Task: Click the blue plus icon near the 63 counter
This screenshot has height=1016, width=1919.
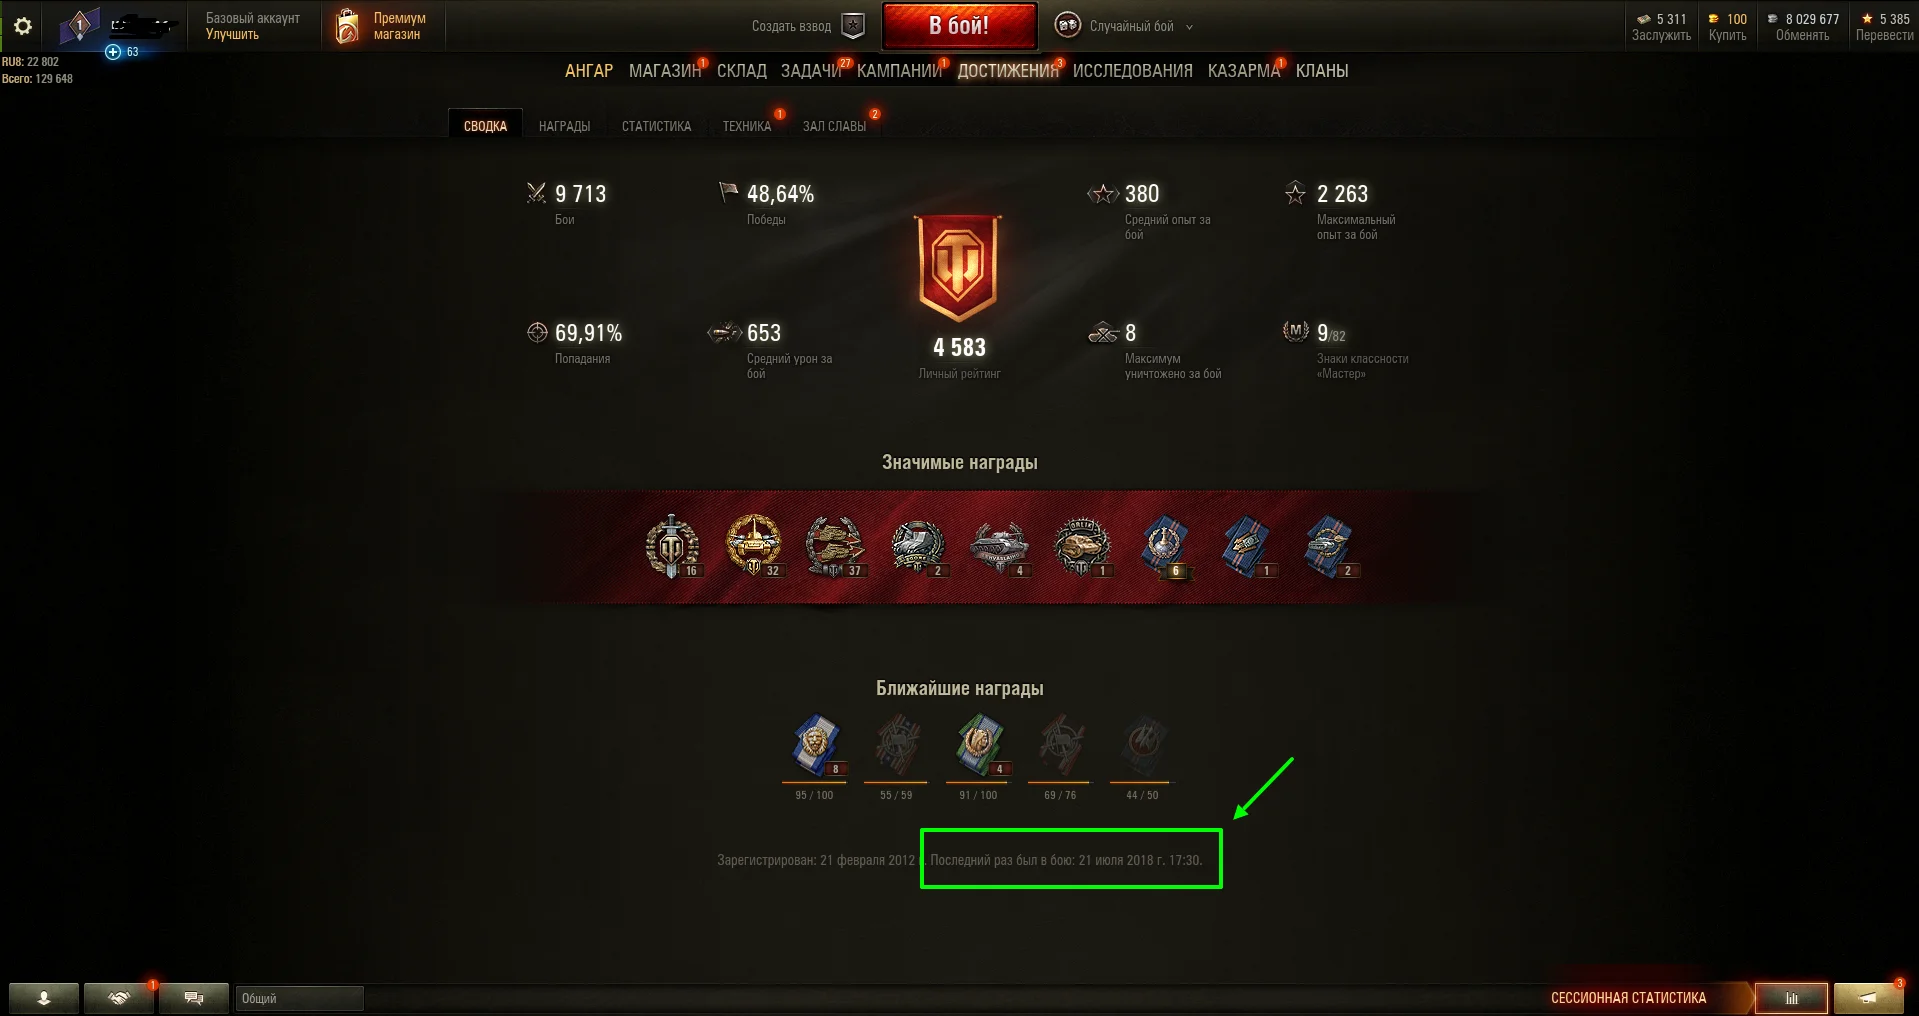Action: (x=113, y=52)
